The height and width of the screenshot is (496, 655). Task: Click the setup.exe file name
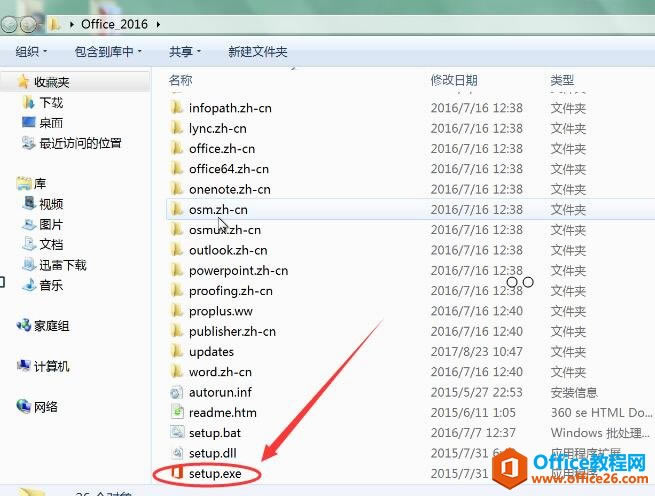click(215, 473)
